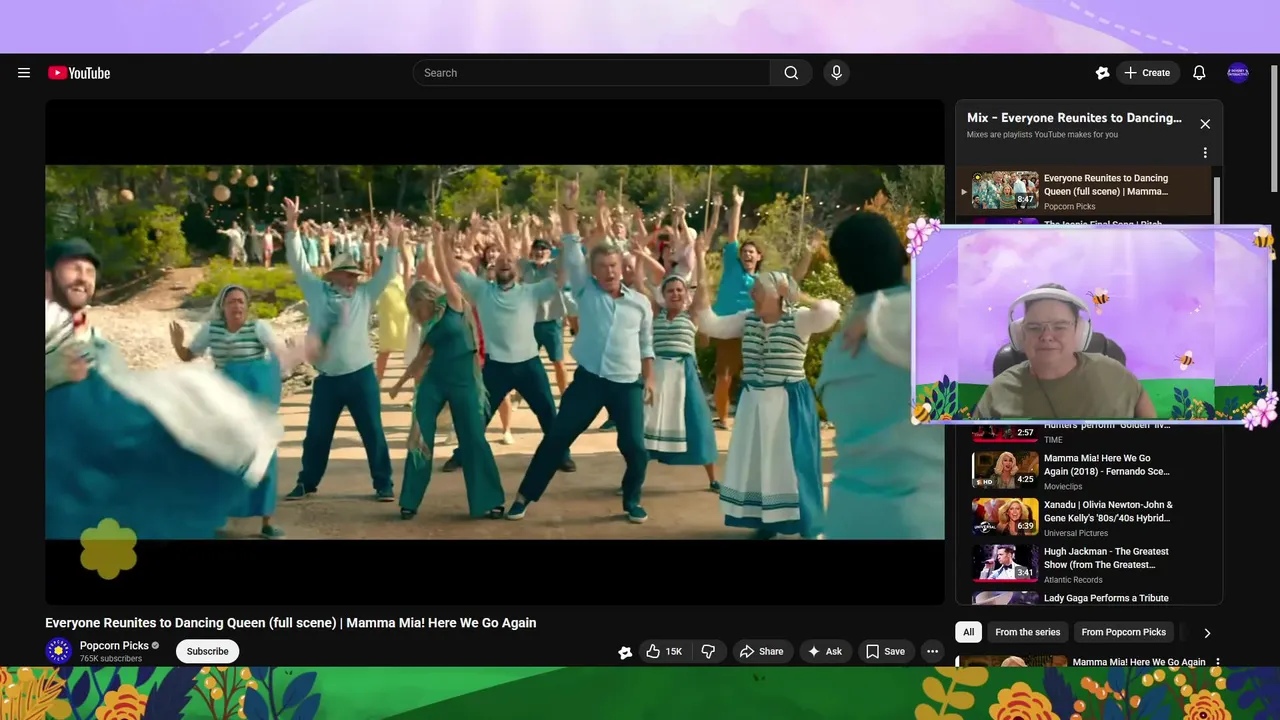Open 'Hugh Jackman - The Greatest Show' title
Viewport: 1280px width, 720px height.
click(x=1106, y=558)
